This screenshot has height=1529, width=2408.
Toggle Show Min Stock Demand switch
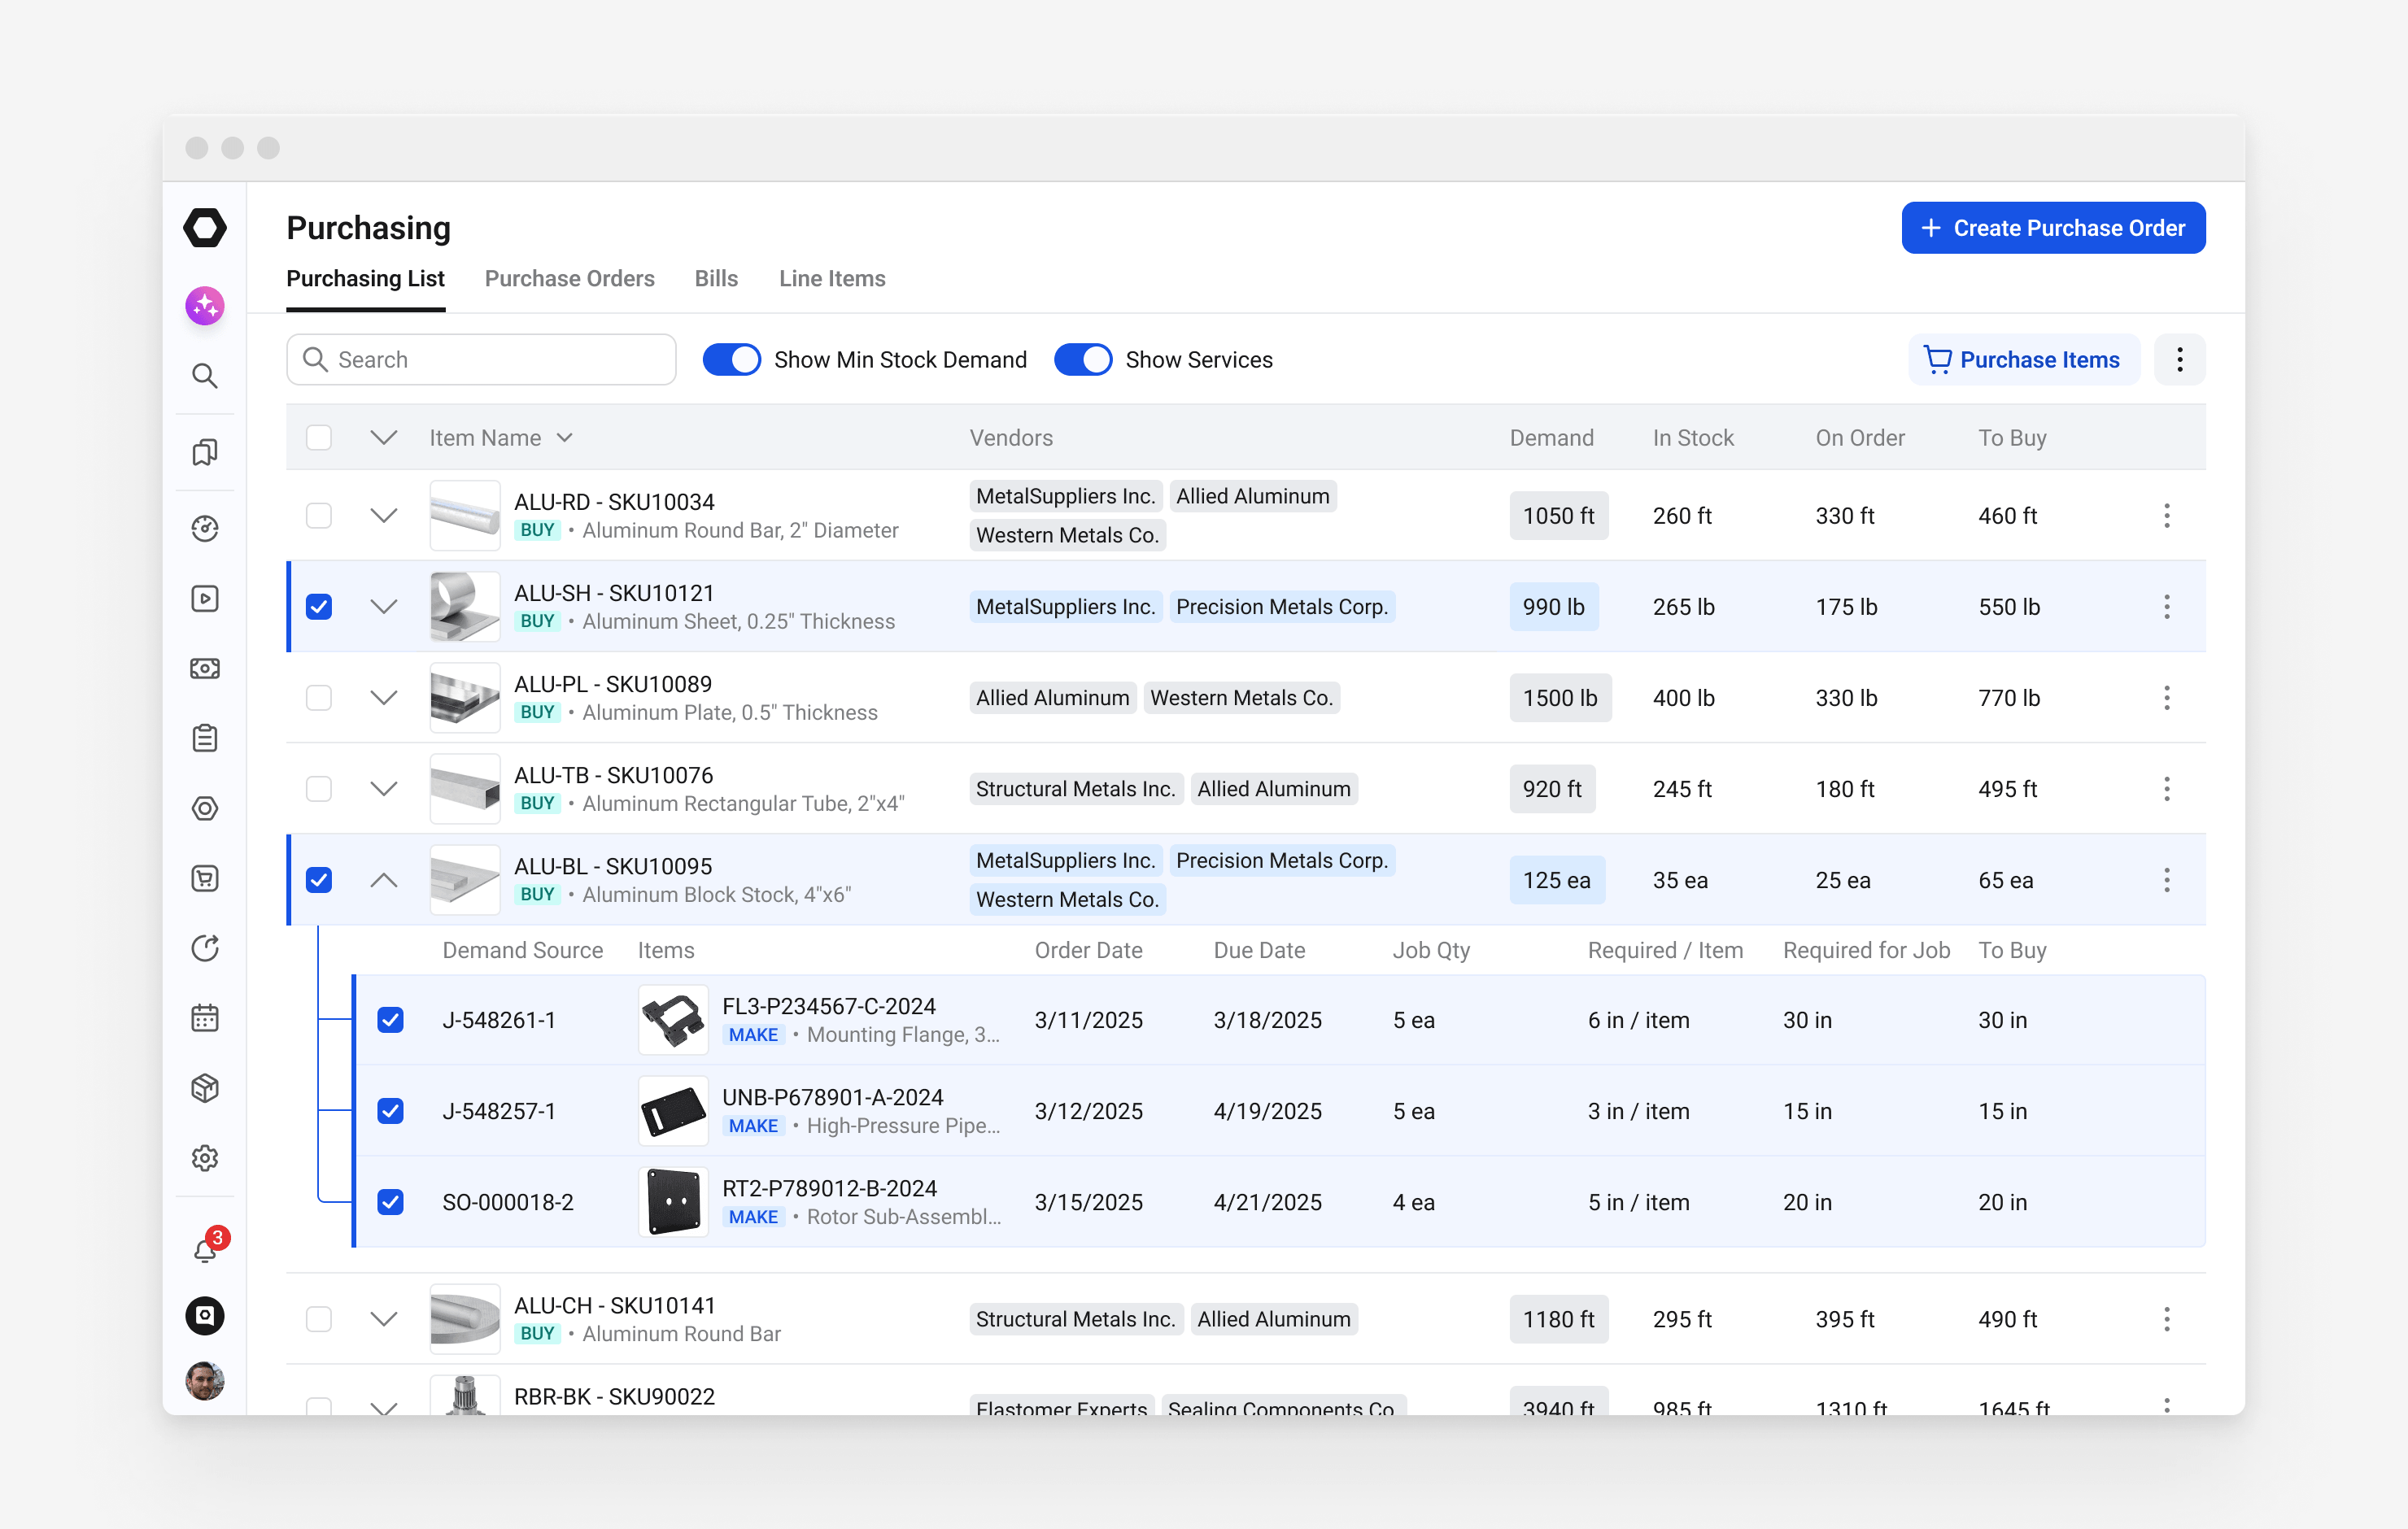pos(732,360)
